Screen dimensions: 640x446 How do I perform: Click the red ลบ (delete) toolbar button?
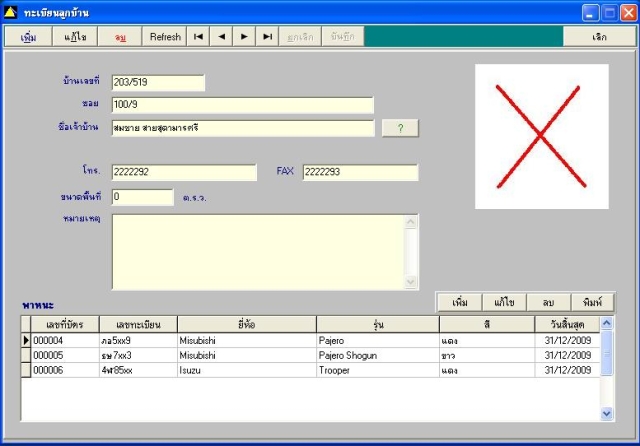(120, 37)
